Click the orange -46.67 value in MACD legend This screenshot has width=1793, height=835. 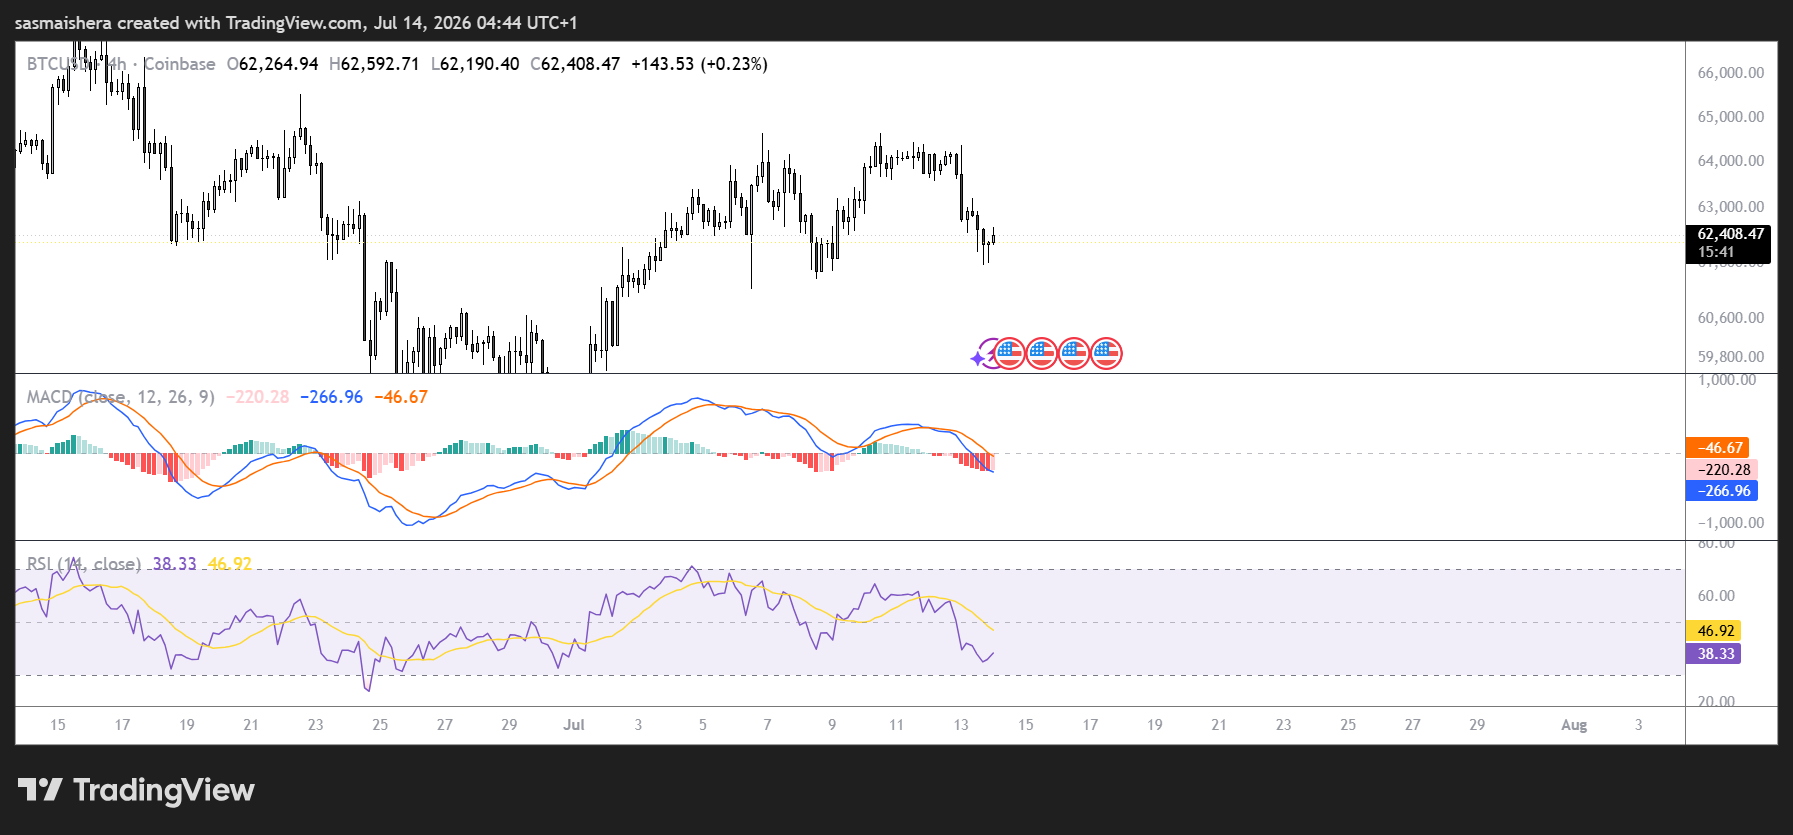point(401,397)
